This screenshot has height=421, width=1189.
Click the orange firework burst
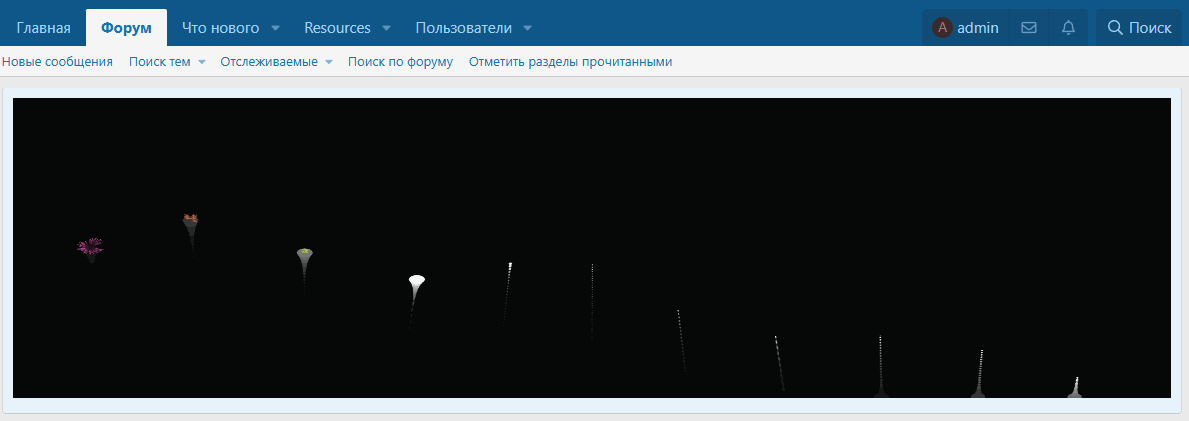coord(190,218)
